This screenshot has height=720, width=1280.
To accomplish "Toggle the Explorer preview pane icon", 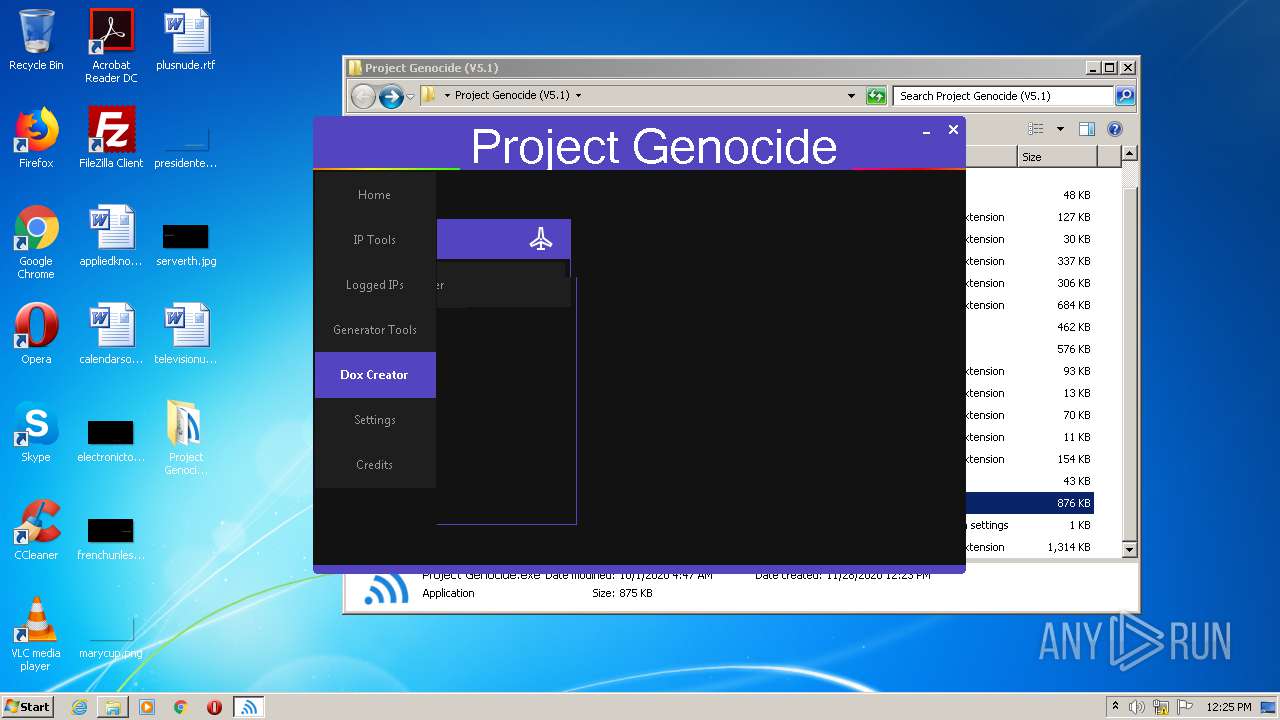I will [1087, 129].
